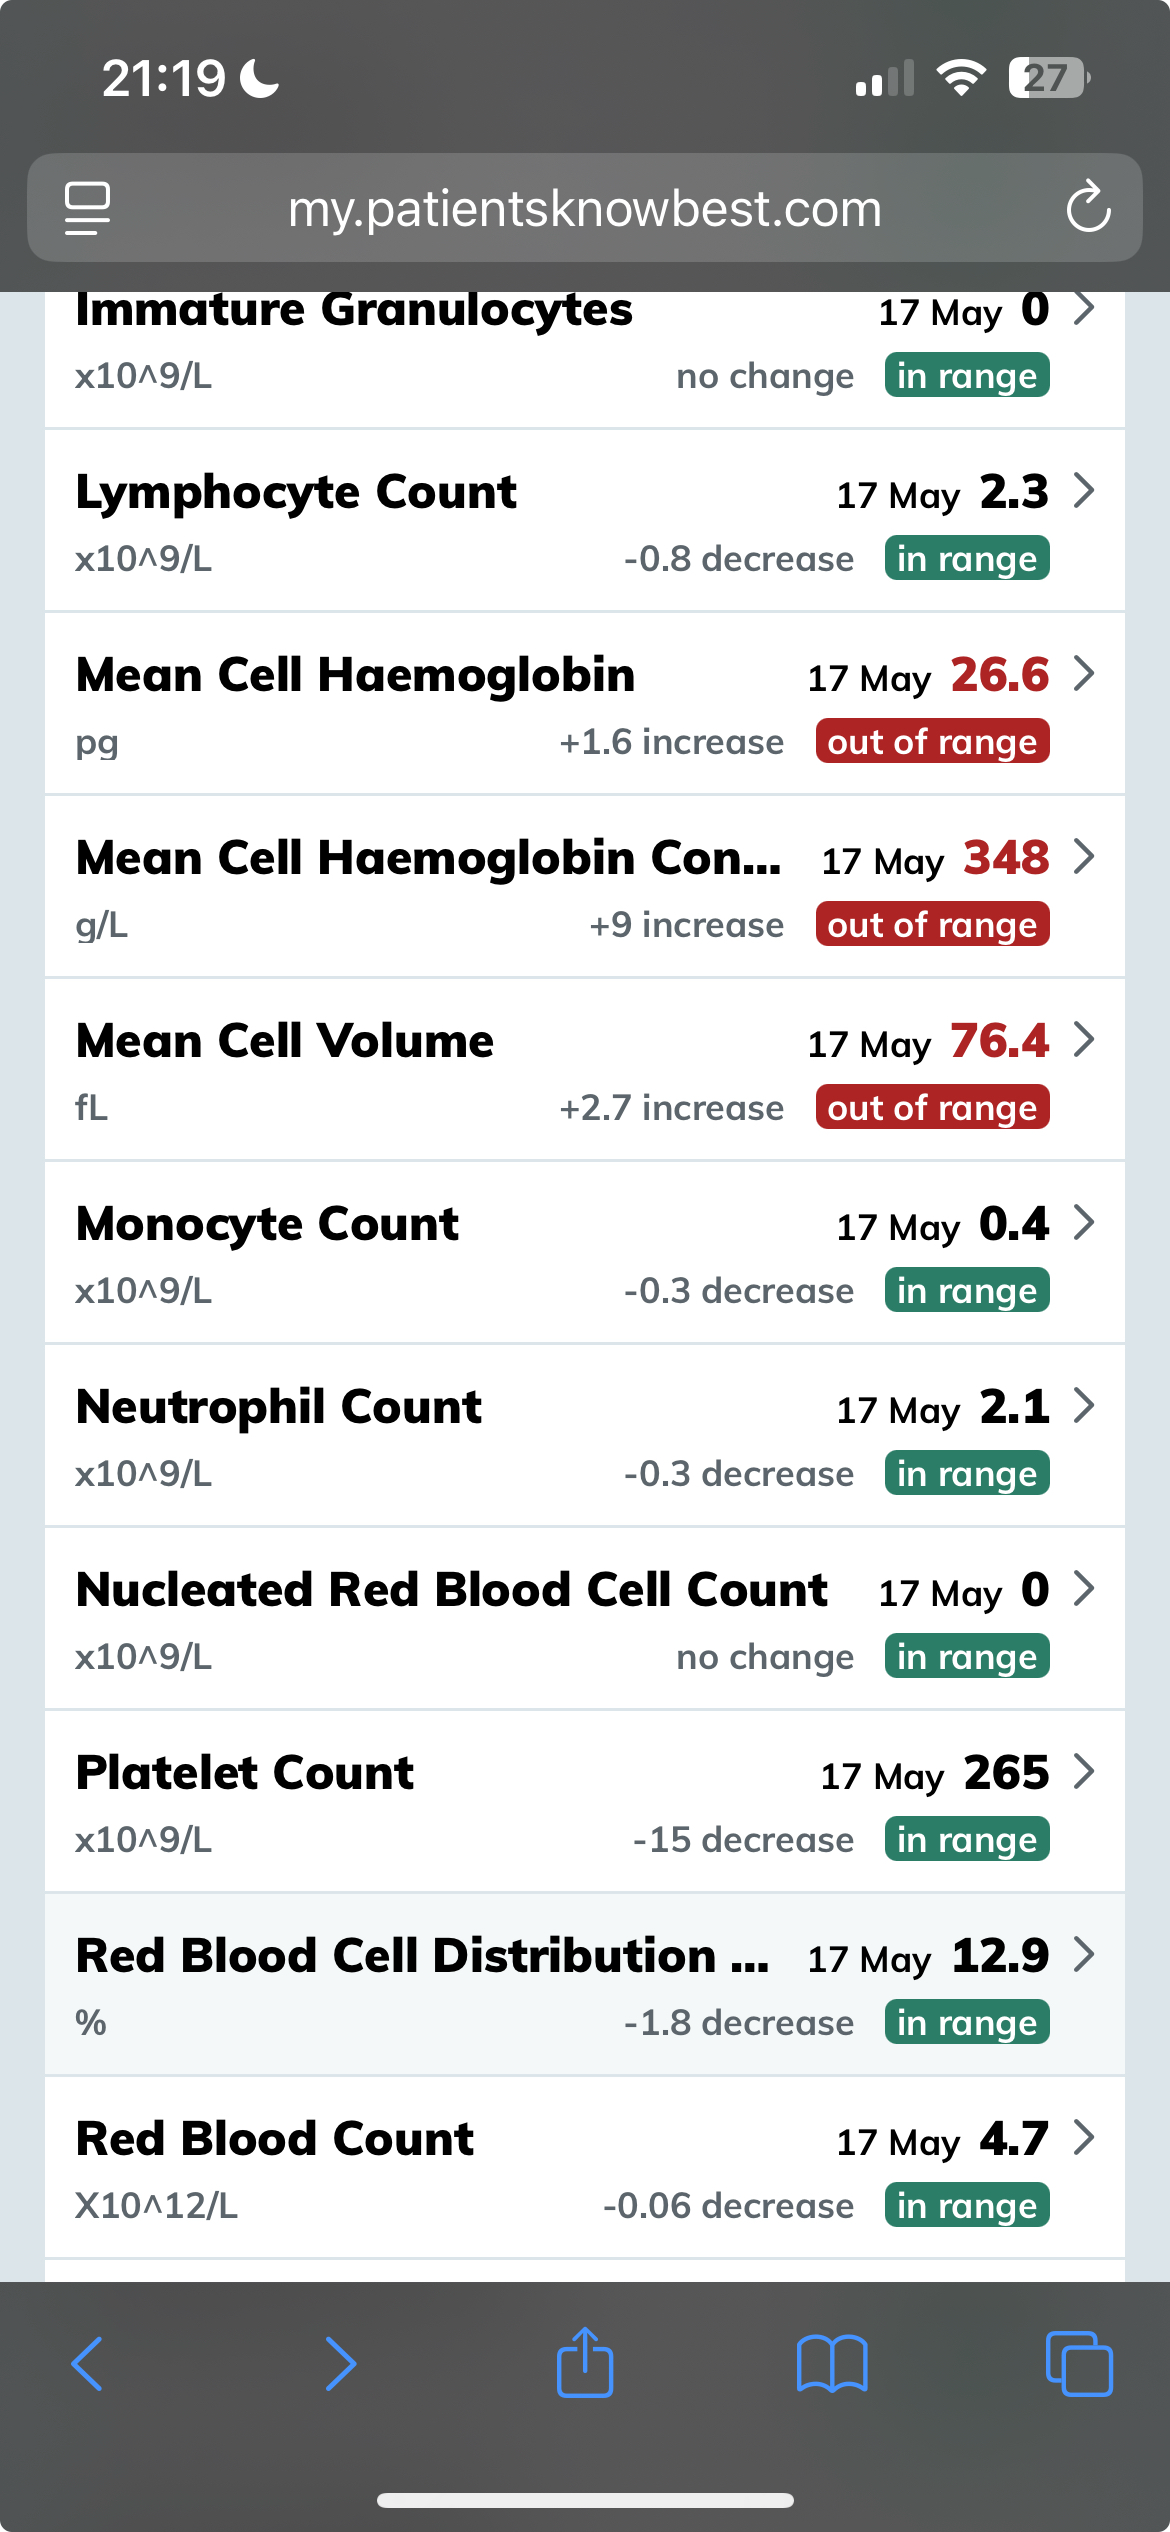1170x2532 pixels.
Task: Show open tabs overview icon
Action: tap(1078, 2364)
